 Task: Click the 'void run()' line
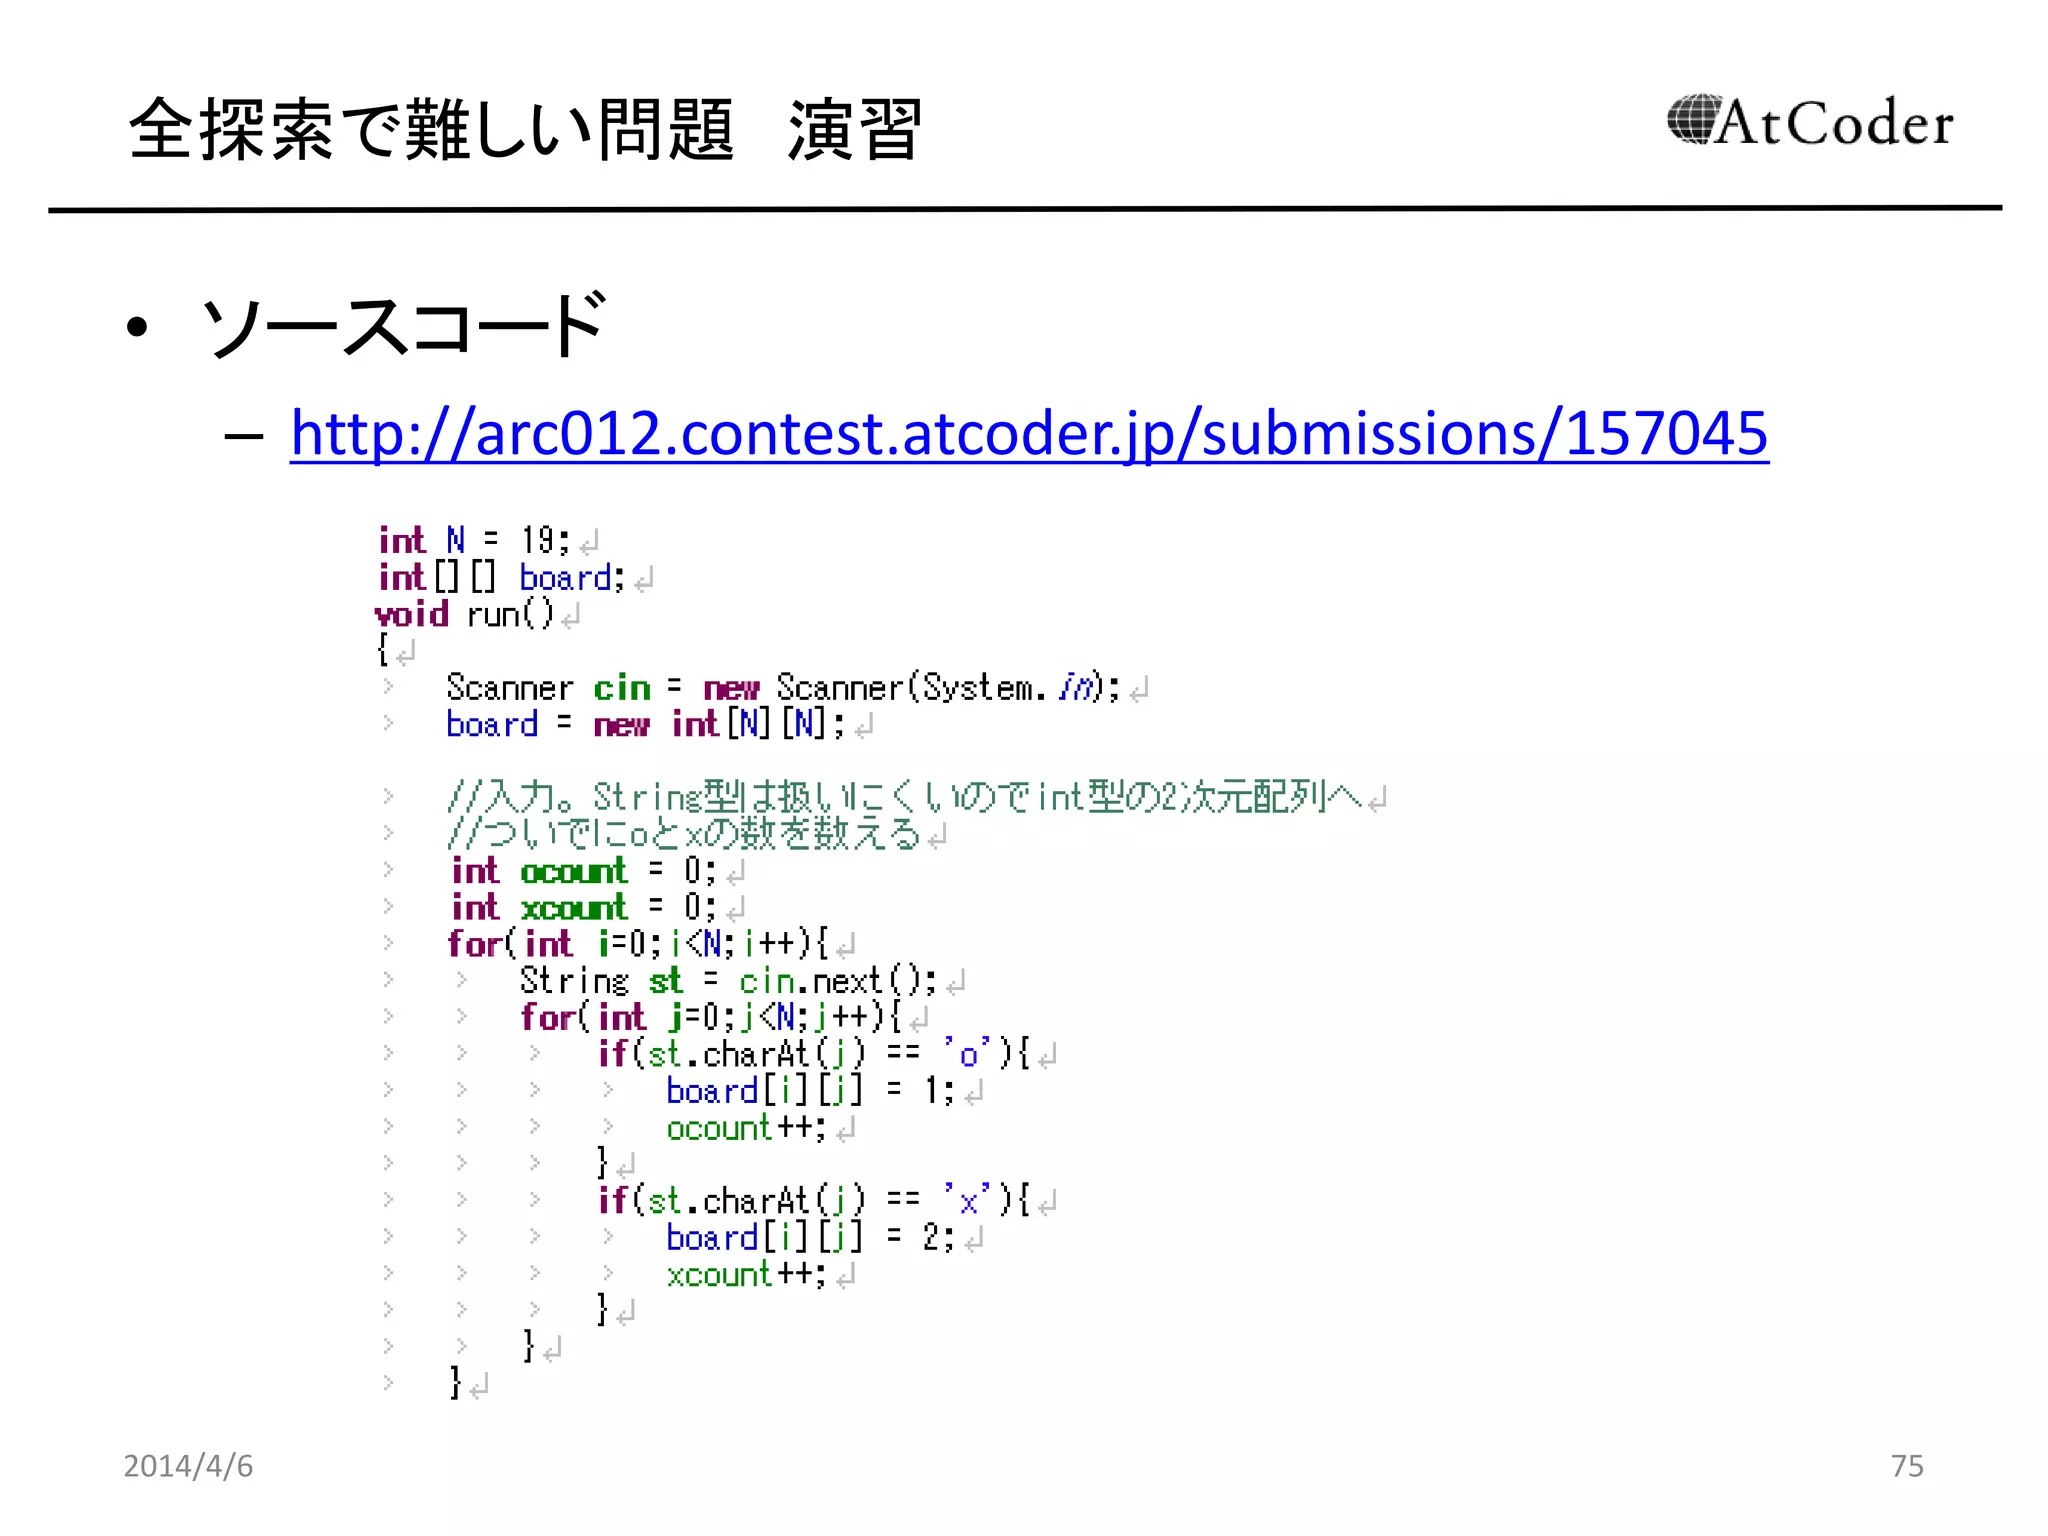(x=464, y=614)
